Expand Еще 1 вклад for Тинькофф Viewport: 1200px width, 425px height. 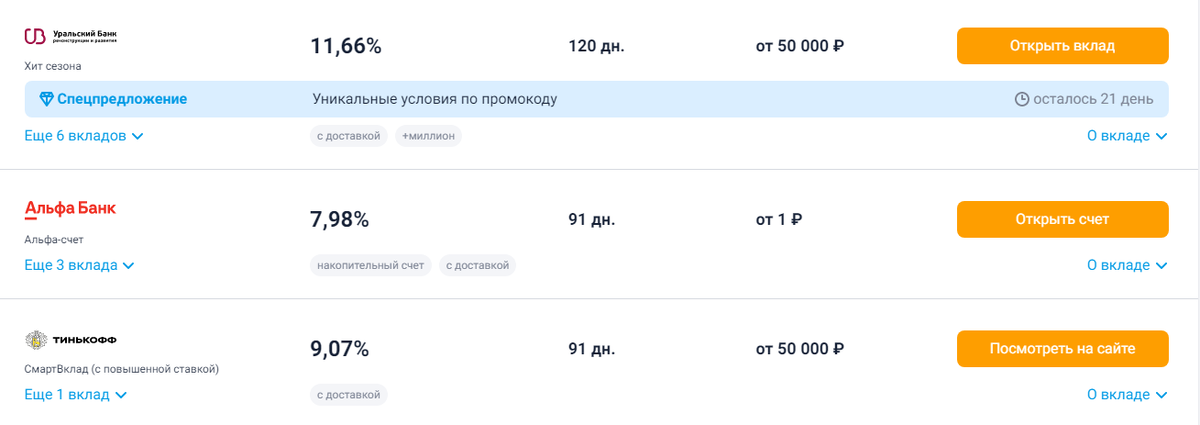[76, 395]
